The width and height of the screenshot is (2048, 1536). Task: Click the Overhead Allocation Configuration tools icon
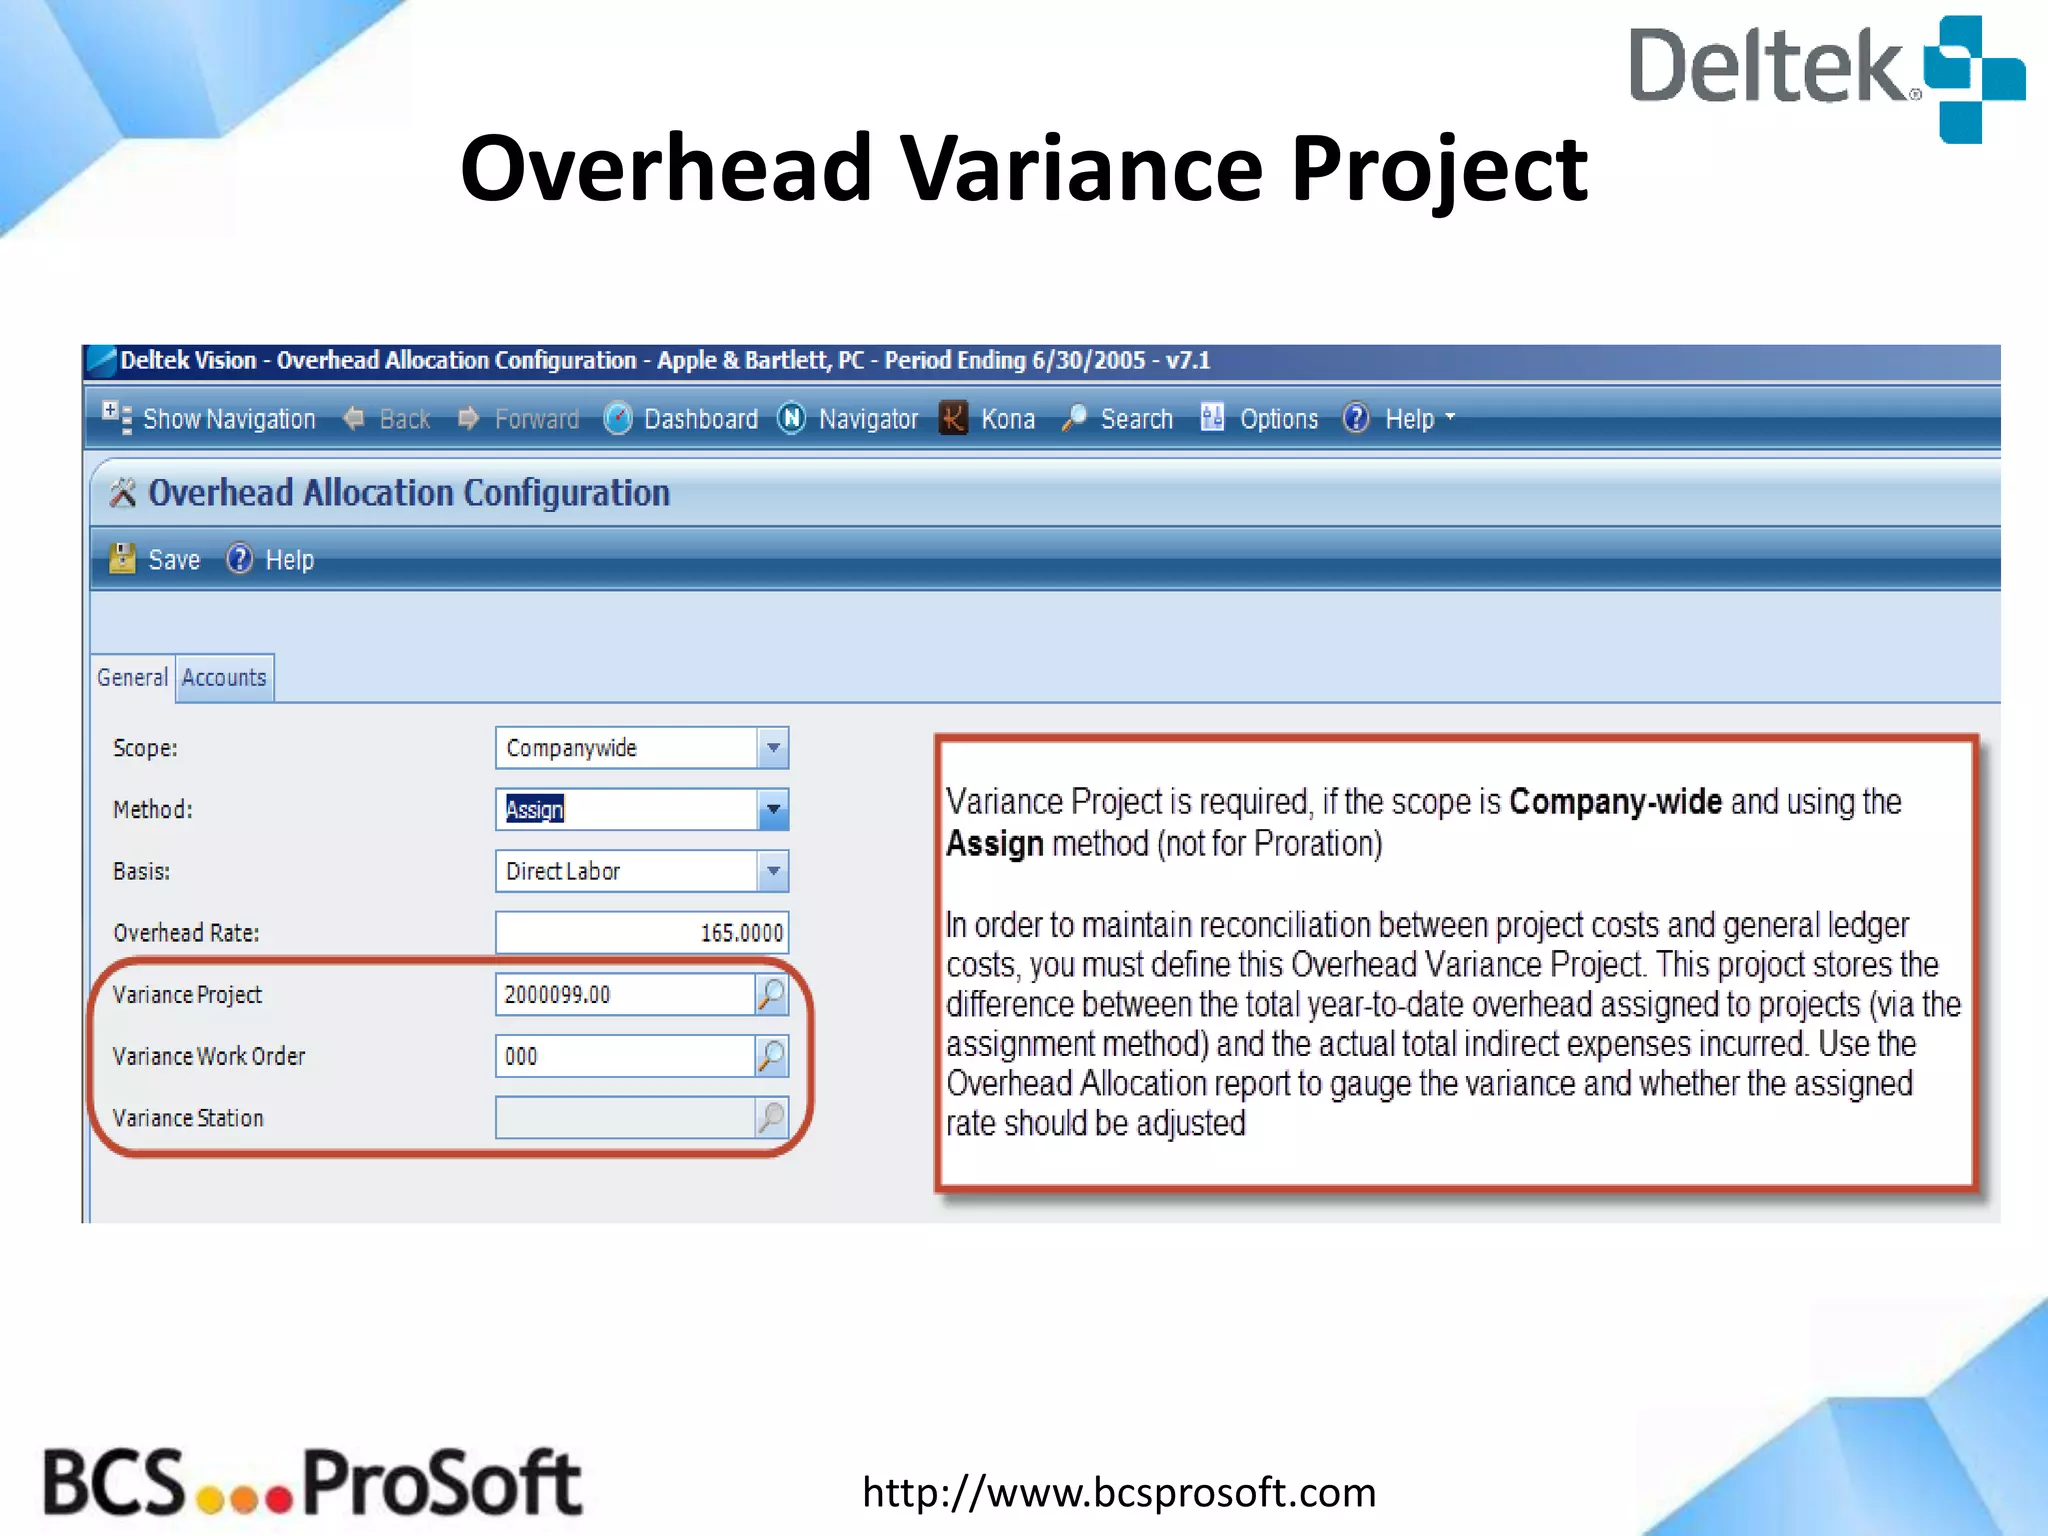[123, 493]
